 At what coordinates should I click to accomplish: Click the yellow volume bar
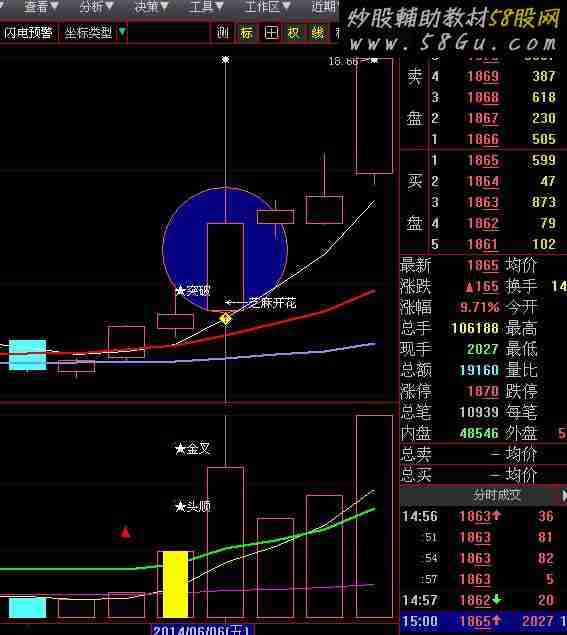175,584
